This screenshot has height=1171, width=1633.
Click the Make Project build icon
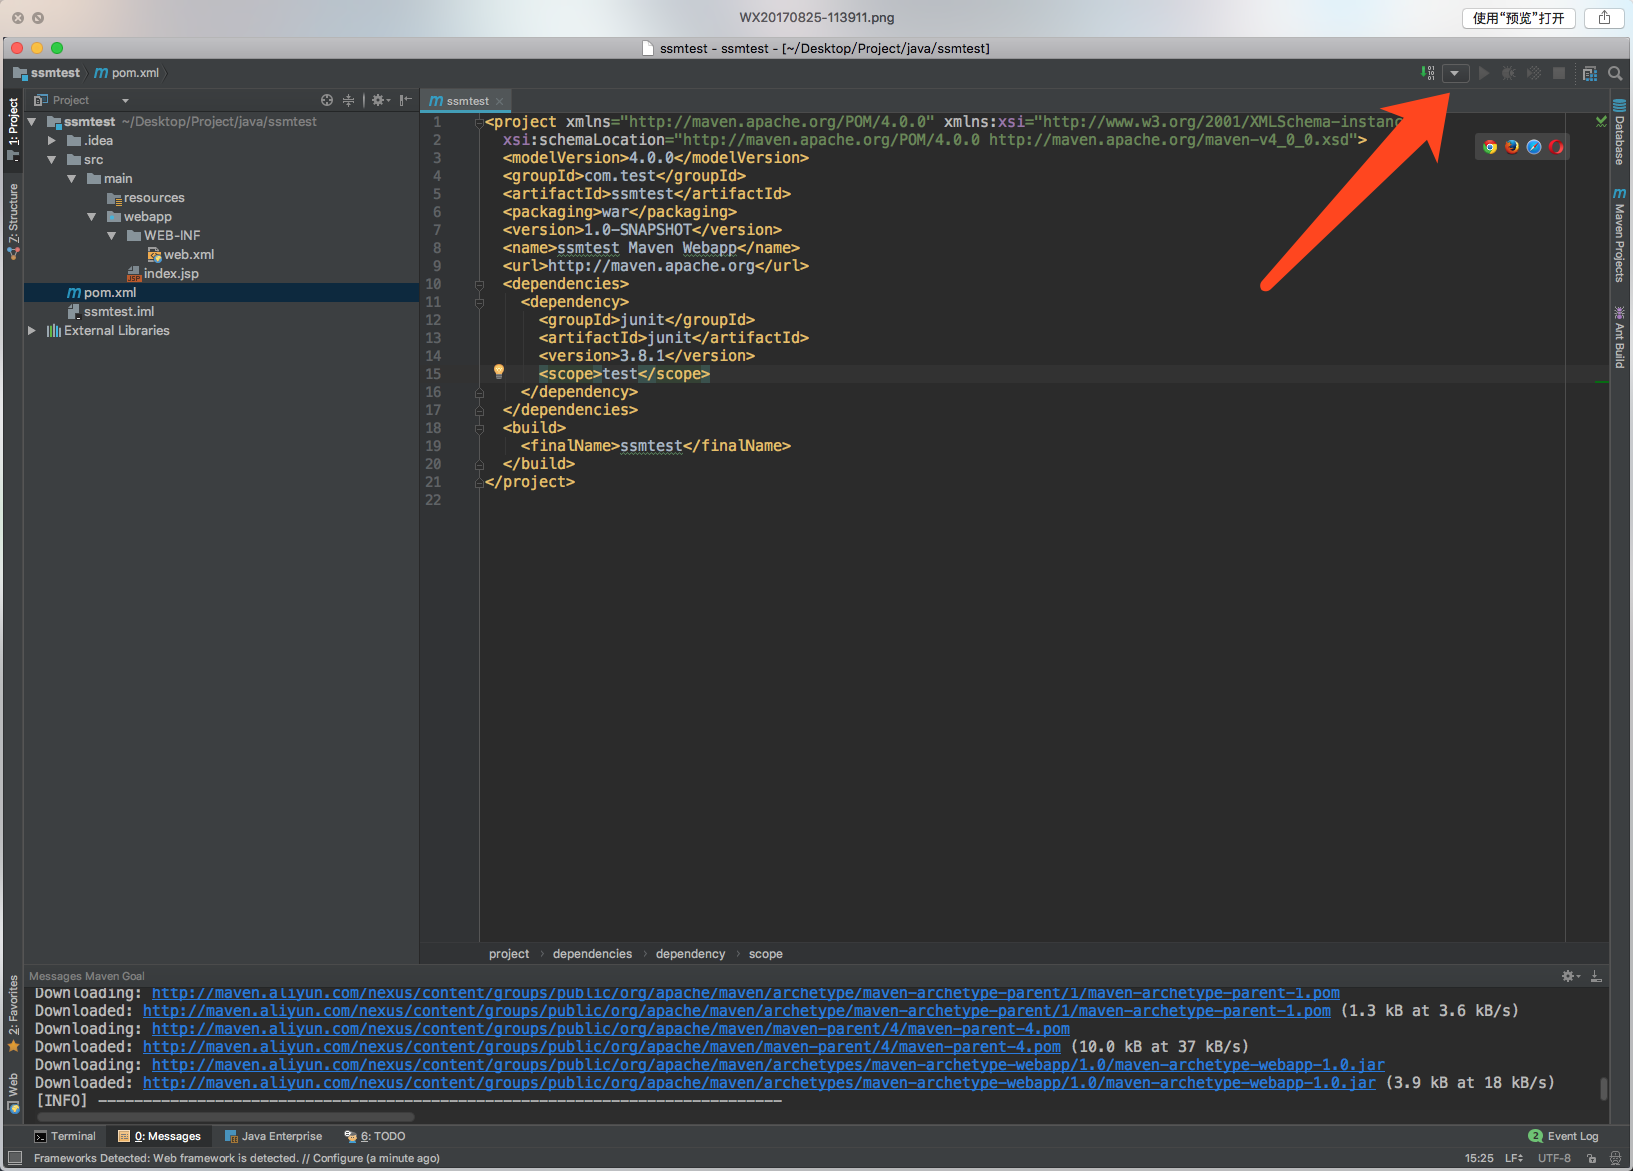pyautogui.click(x=1428, y=73)
